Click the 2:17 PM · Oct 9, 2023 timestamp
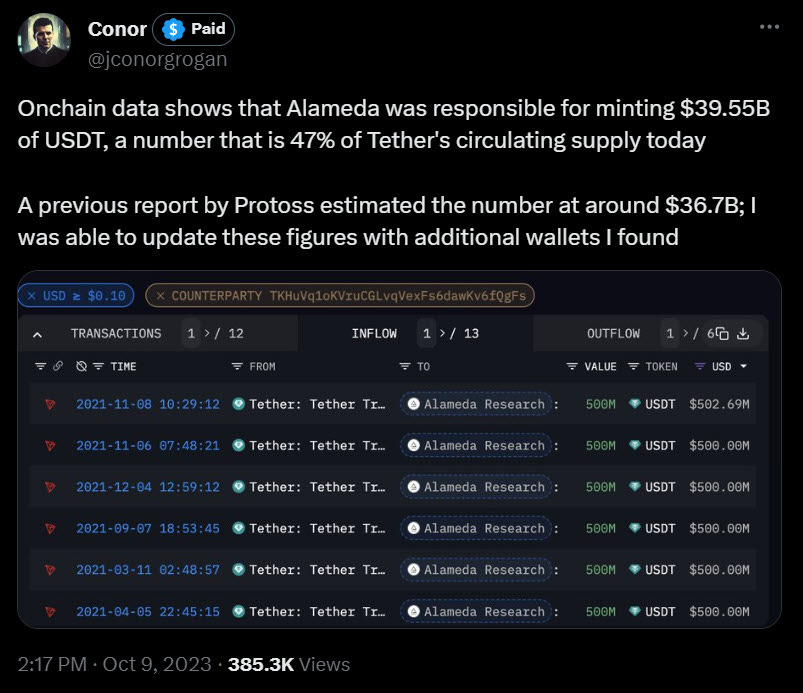The height and width of the screenshot is (693, 803). 114,664
